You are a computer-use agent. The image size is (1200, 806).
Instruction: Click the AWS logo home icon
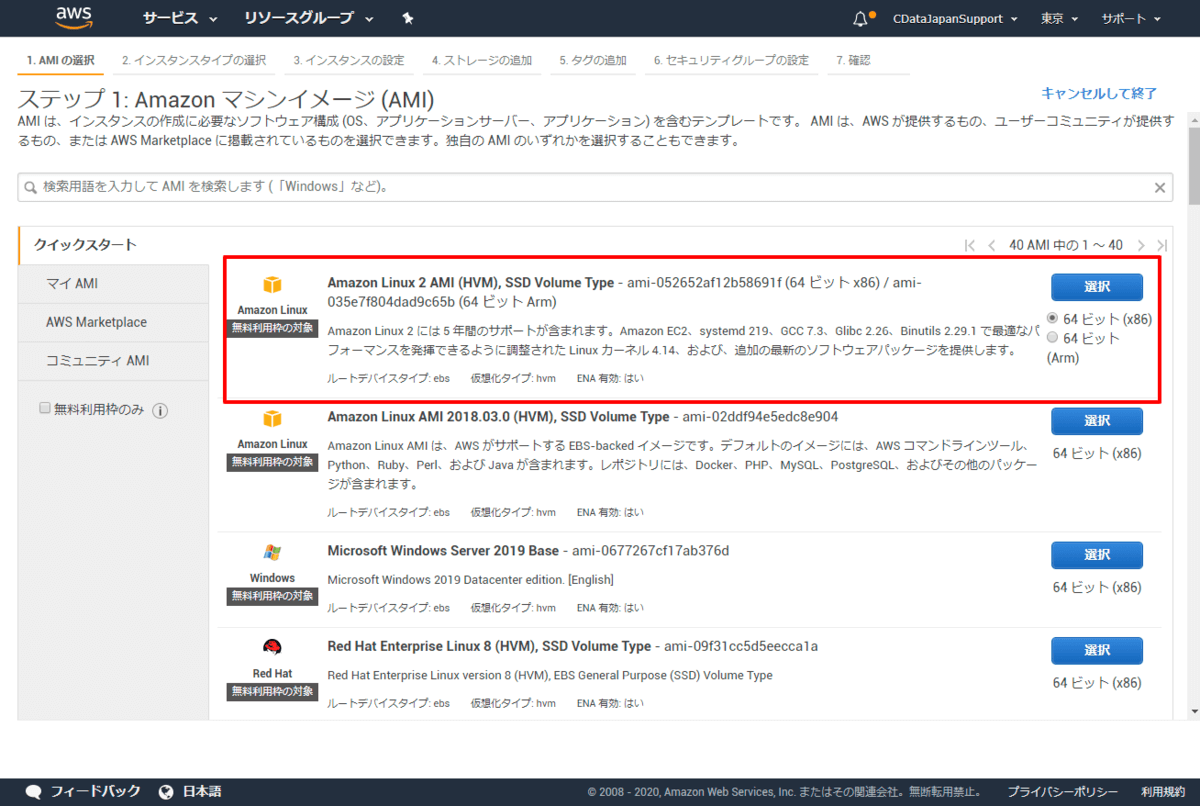(x=74, y=18)
